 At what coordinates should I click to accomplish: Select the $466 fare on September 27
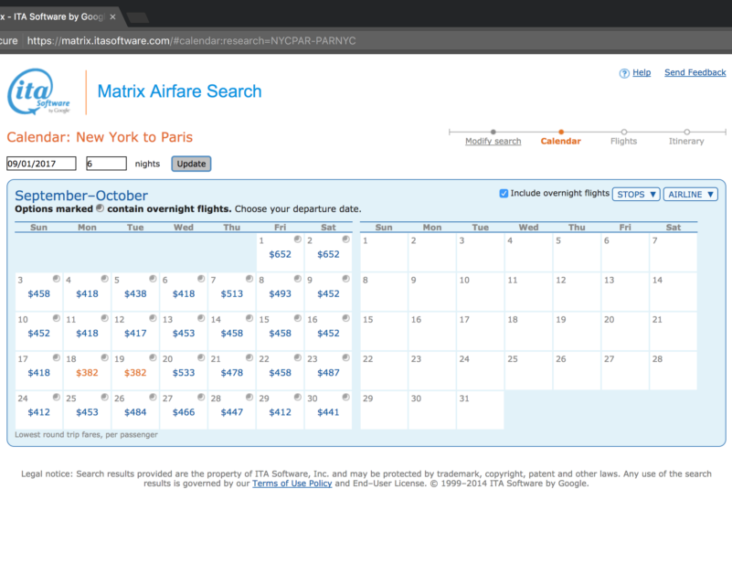click(x=183, y=412)
